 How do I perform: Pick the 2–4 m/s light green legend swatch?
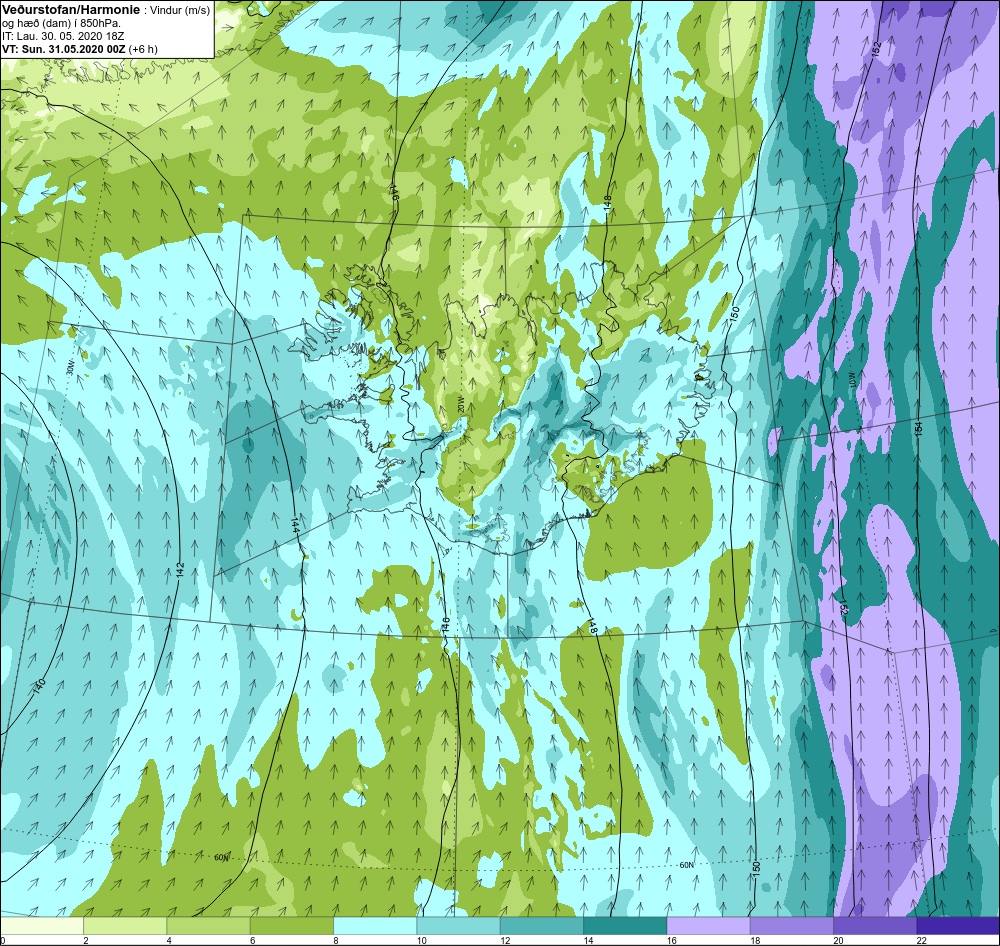coord(125,926)
